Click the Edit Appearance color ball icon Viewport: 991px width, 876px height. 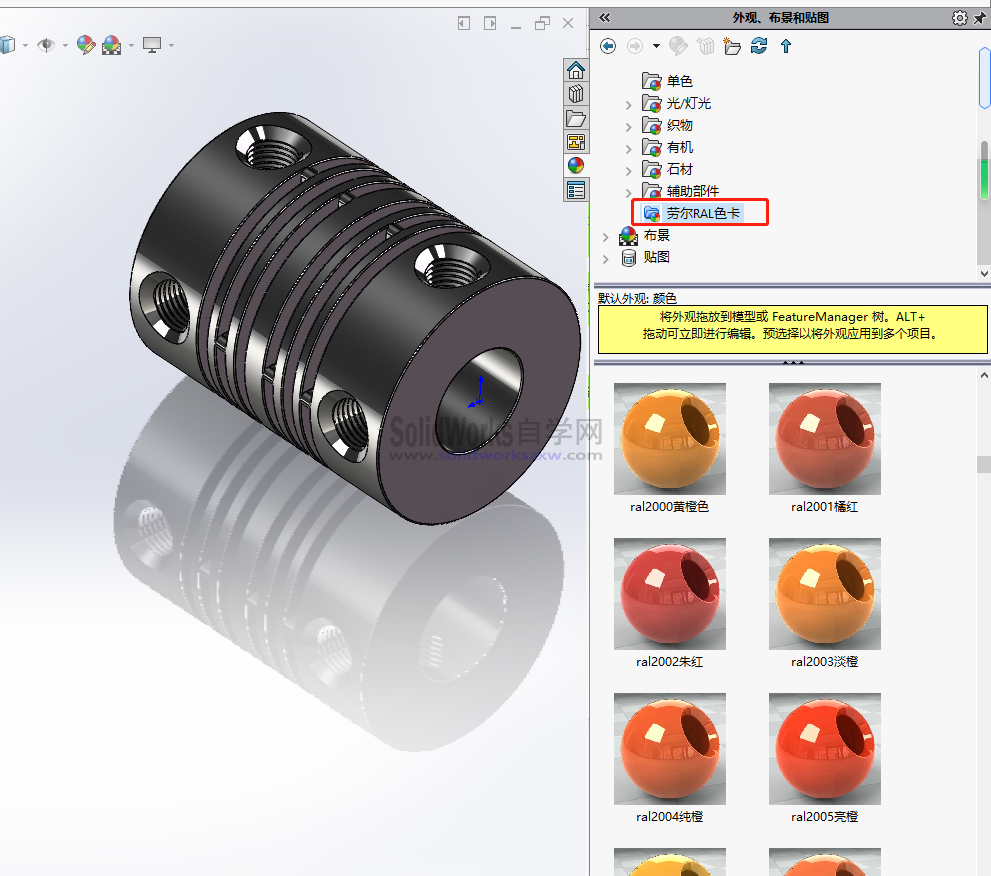[86, 45]
